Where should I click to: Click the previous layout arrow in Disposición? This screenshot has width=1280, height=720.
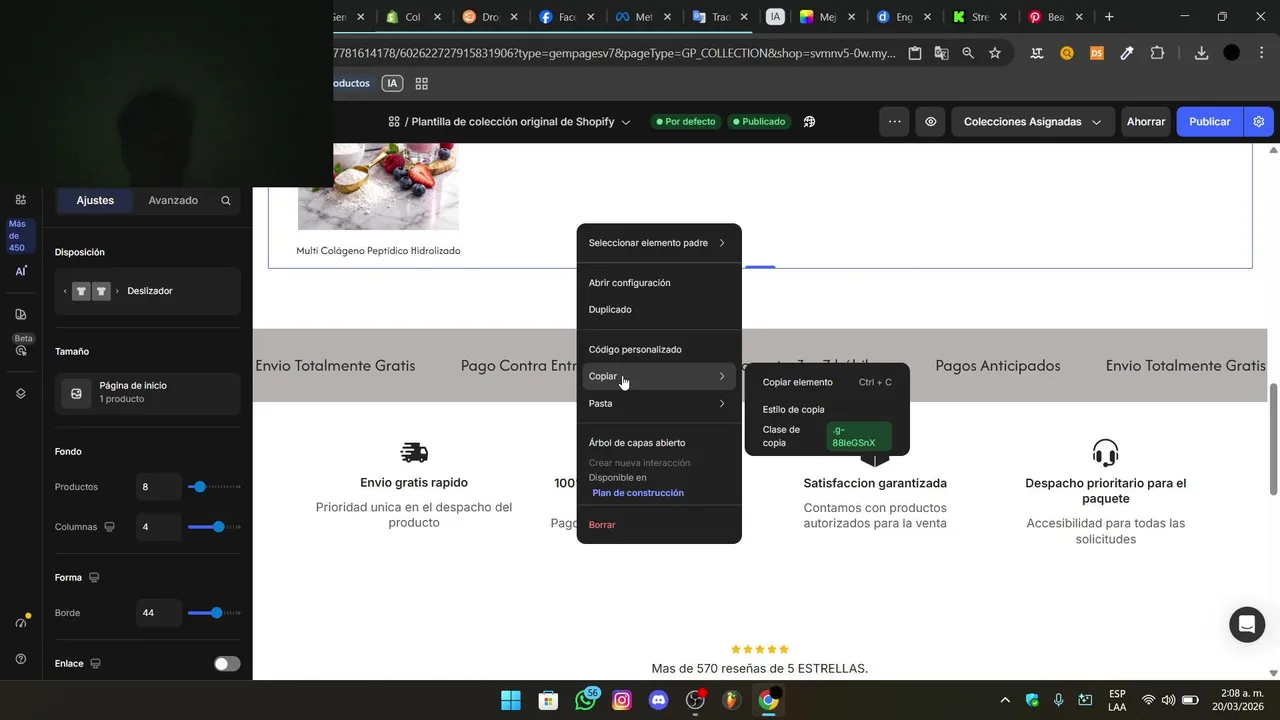point(65,291)
